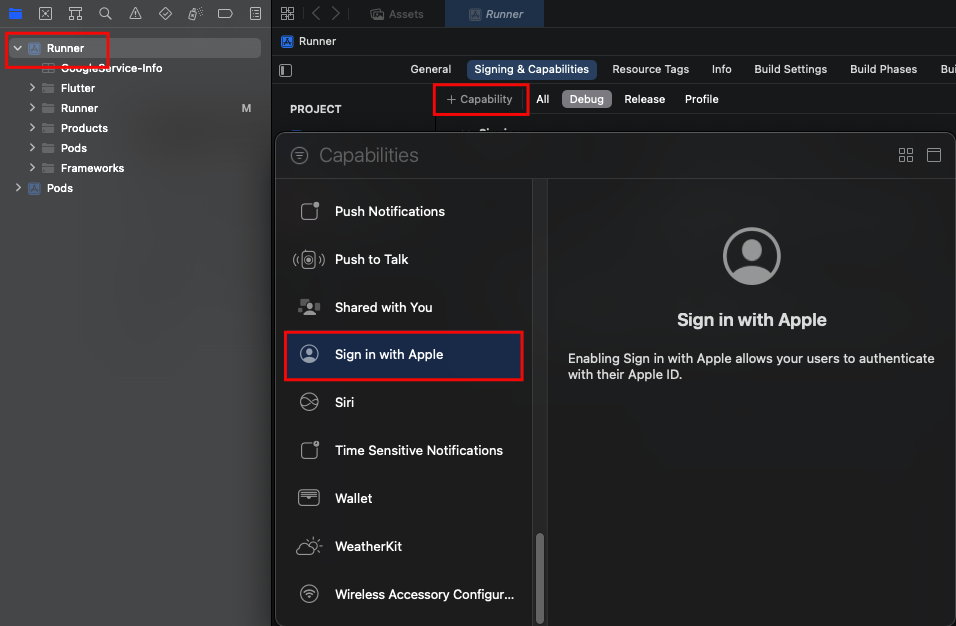Go back with the left chevron

[x=316, y=13]
